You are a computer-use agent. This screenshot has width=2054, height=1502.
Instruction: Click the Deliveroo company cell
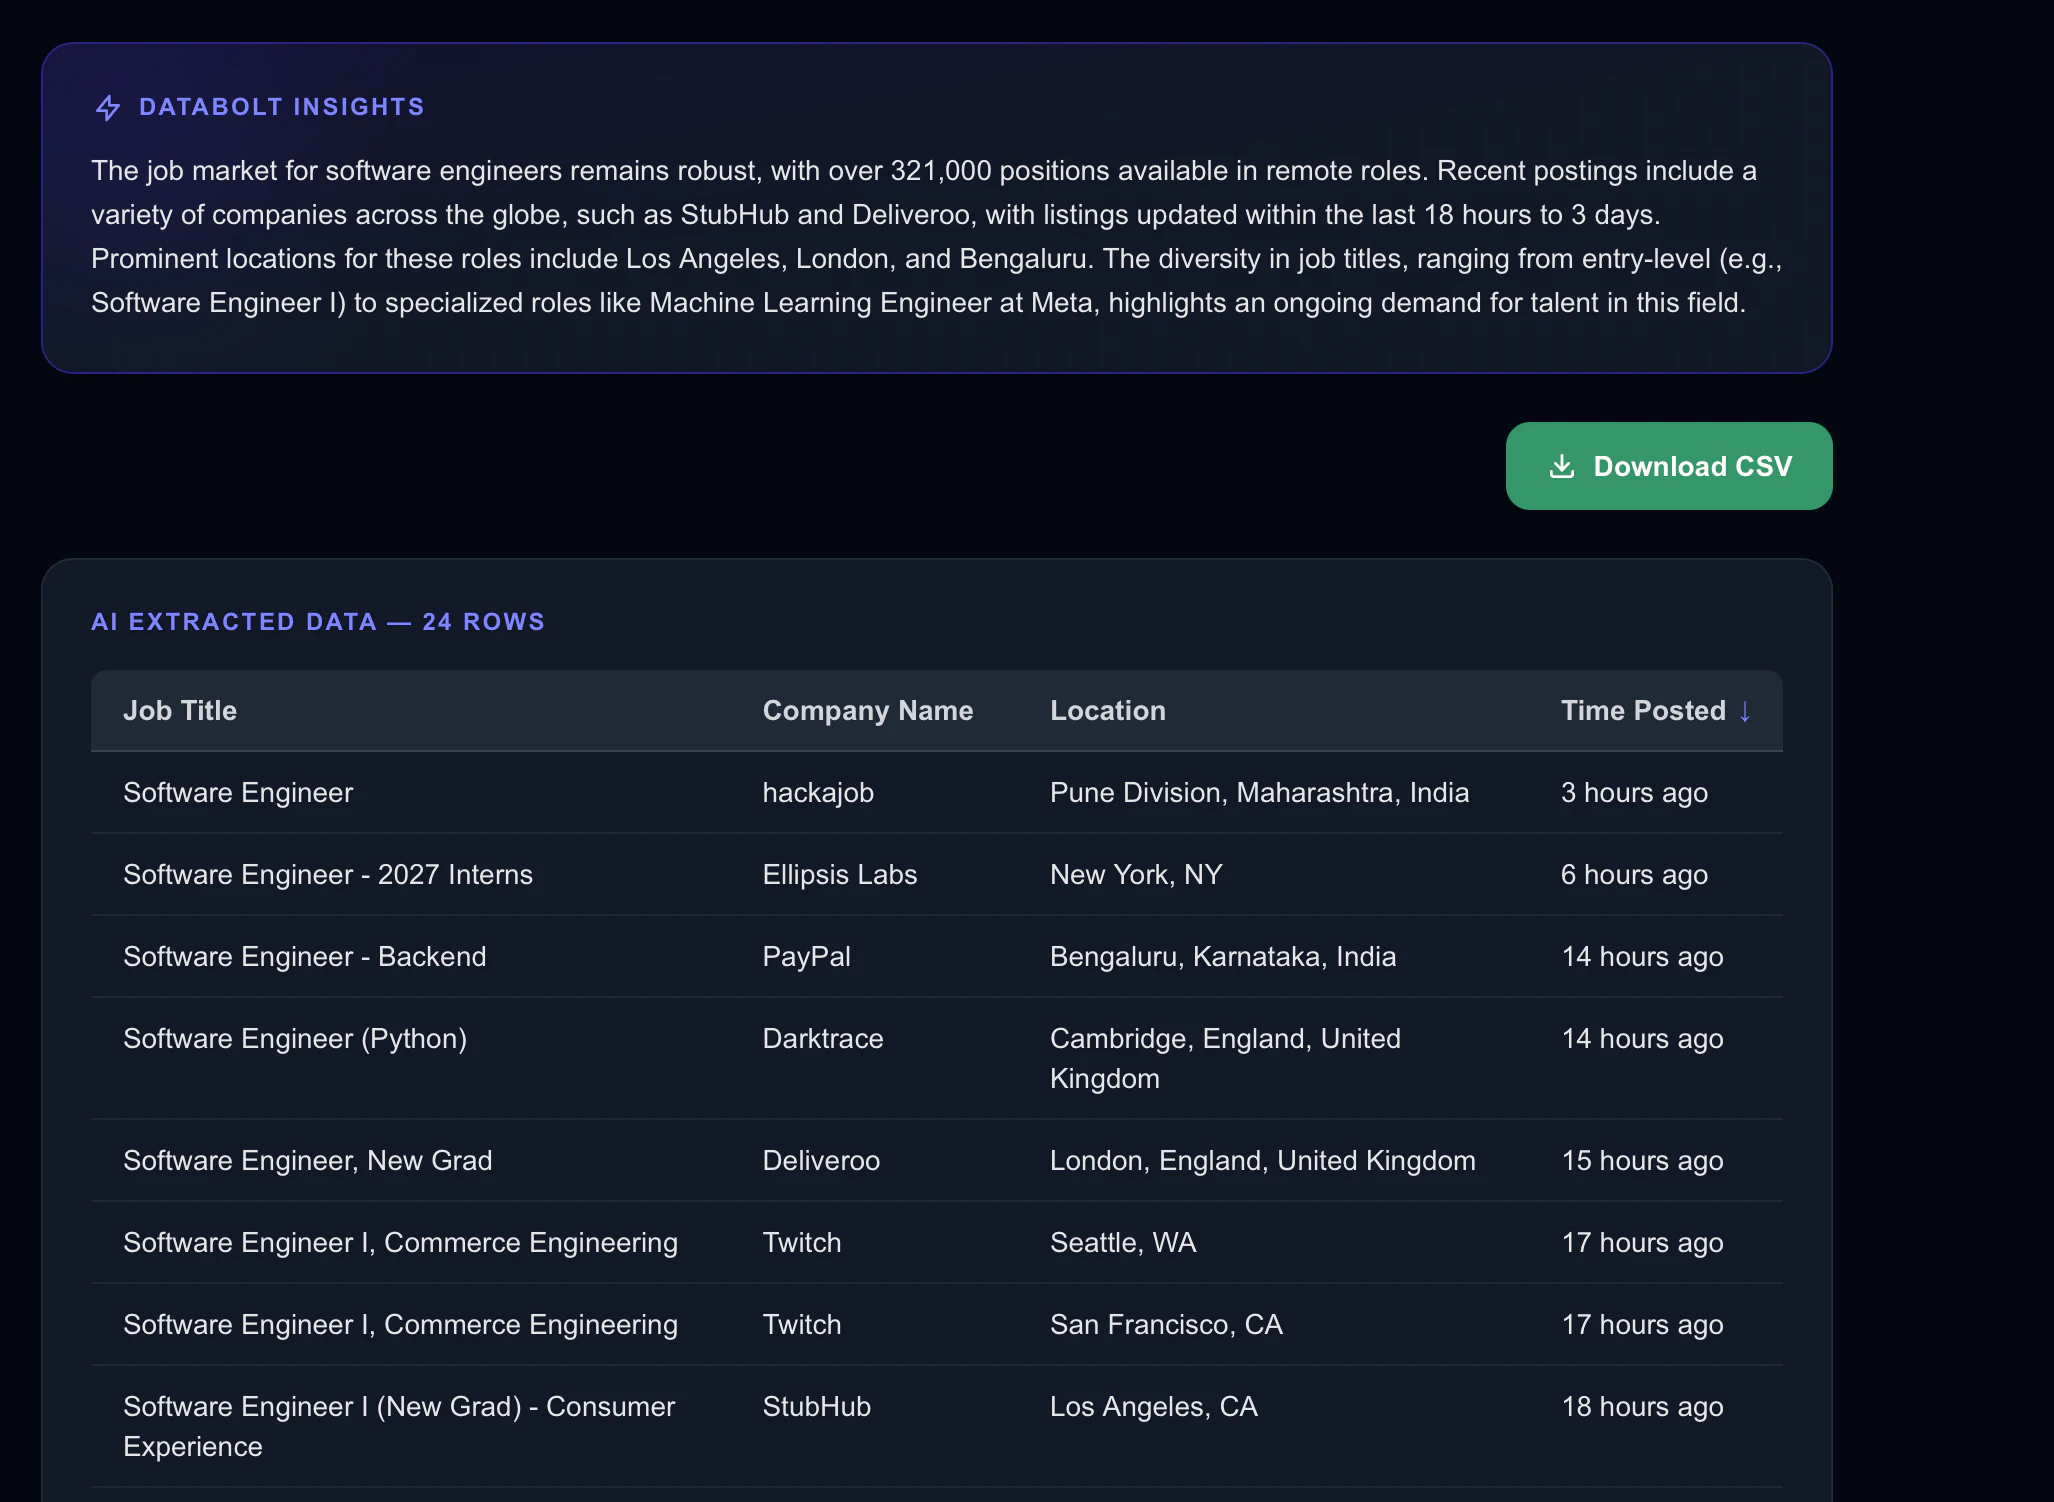(x=820, y=1161)
